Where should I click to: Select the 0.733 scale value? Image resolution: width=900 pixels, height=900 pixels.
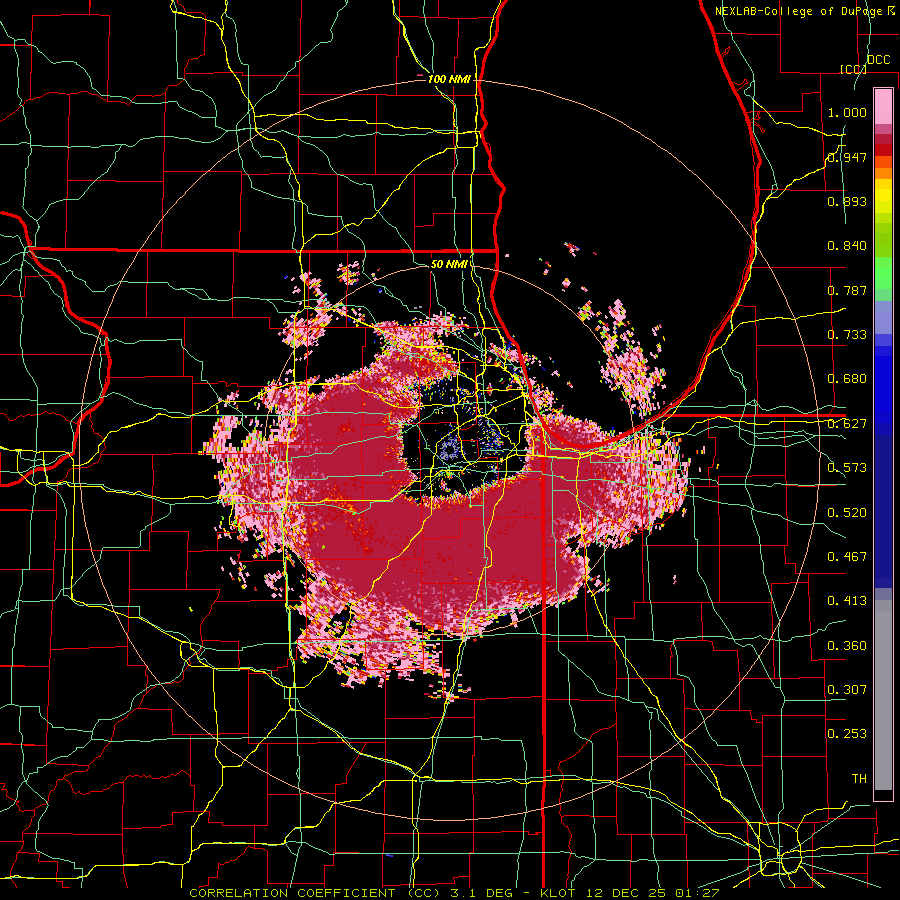point(847,335)
